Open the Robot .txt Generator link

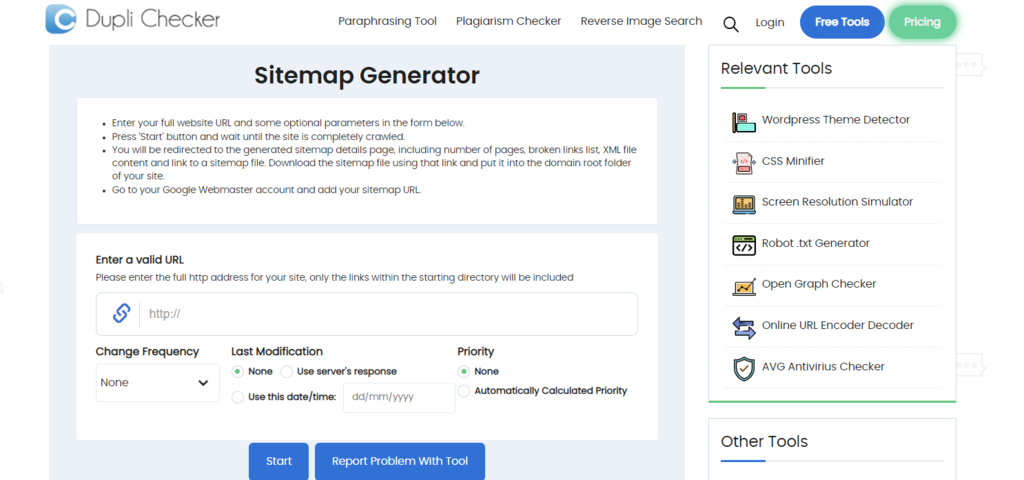pyautogui.click(x=816, y=244)
